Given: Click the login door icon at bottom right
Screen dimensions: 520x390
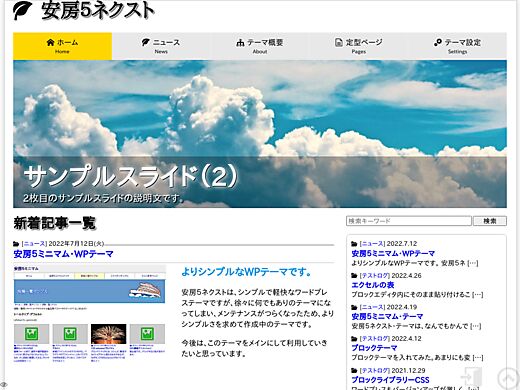Looking at the screenshot, I should point(471,377).
